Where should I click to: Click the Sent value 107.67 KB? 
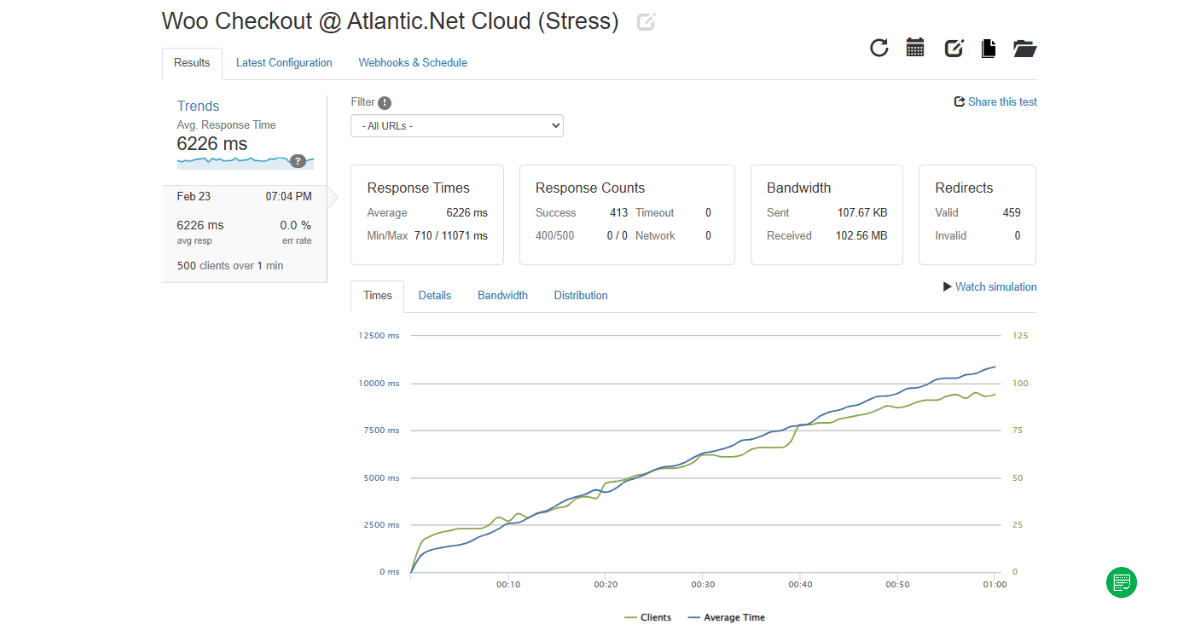click(862, 213)
